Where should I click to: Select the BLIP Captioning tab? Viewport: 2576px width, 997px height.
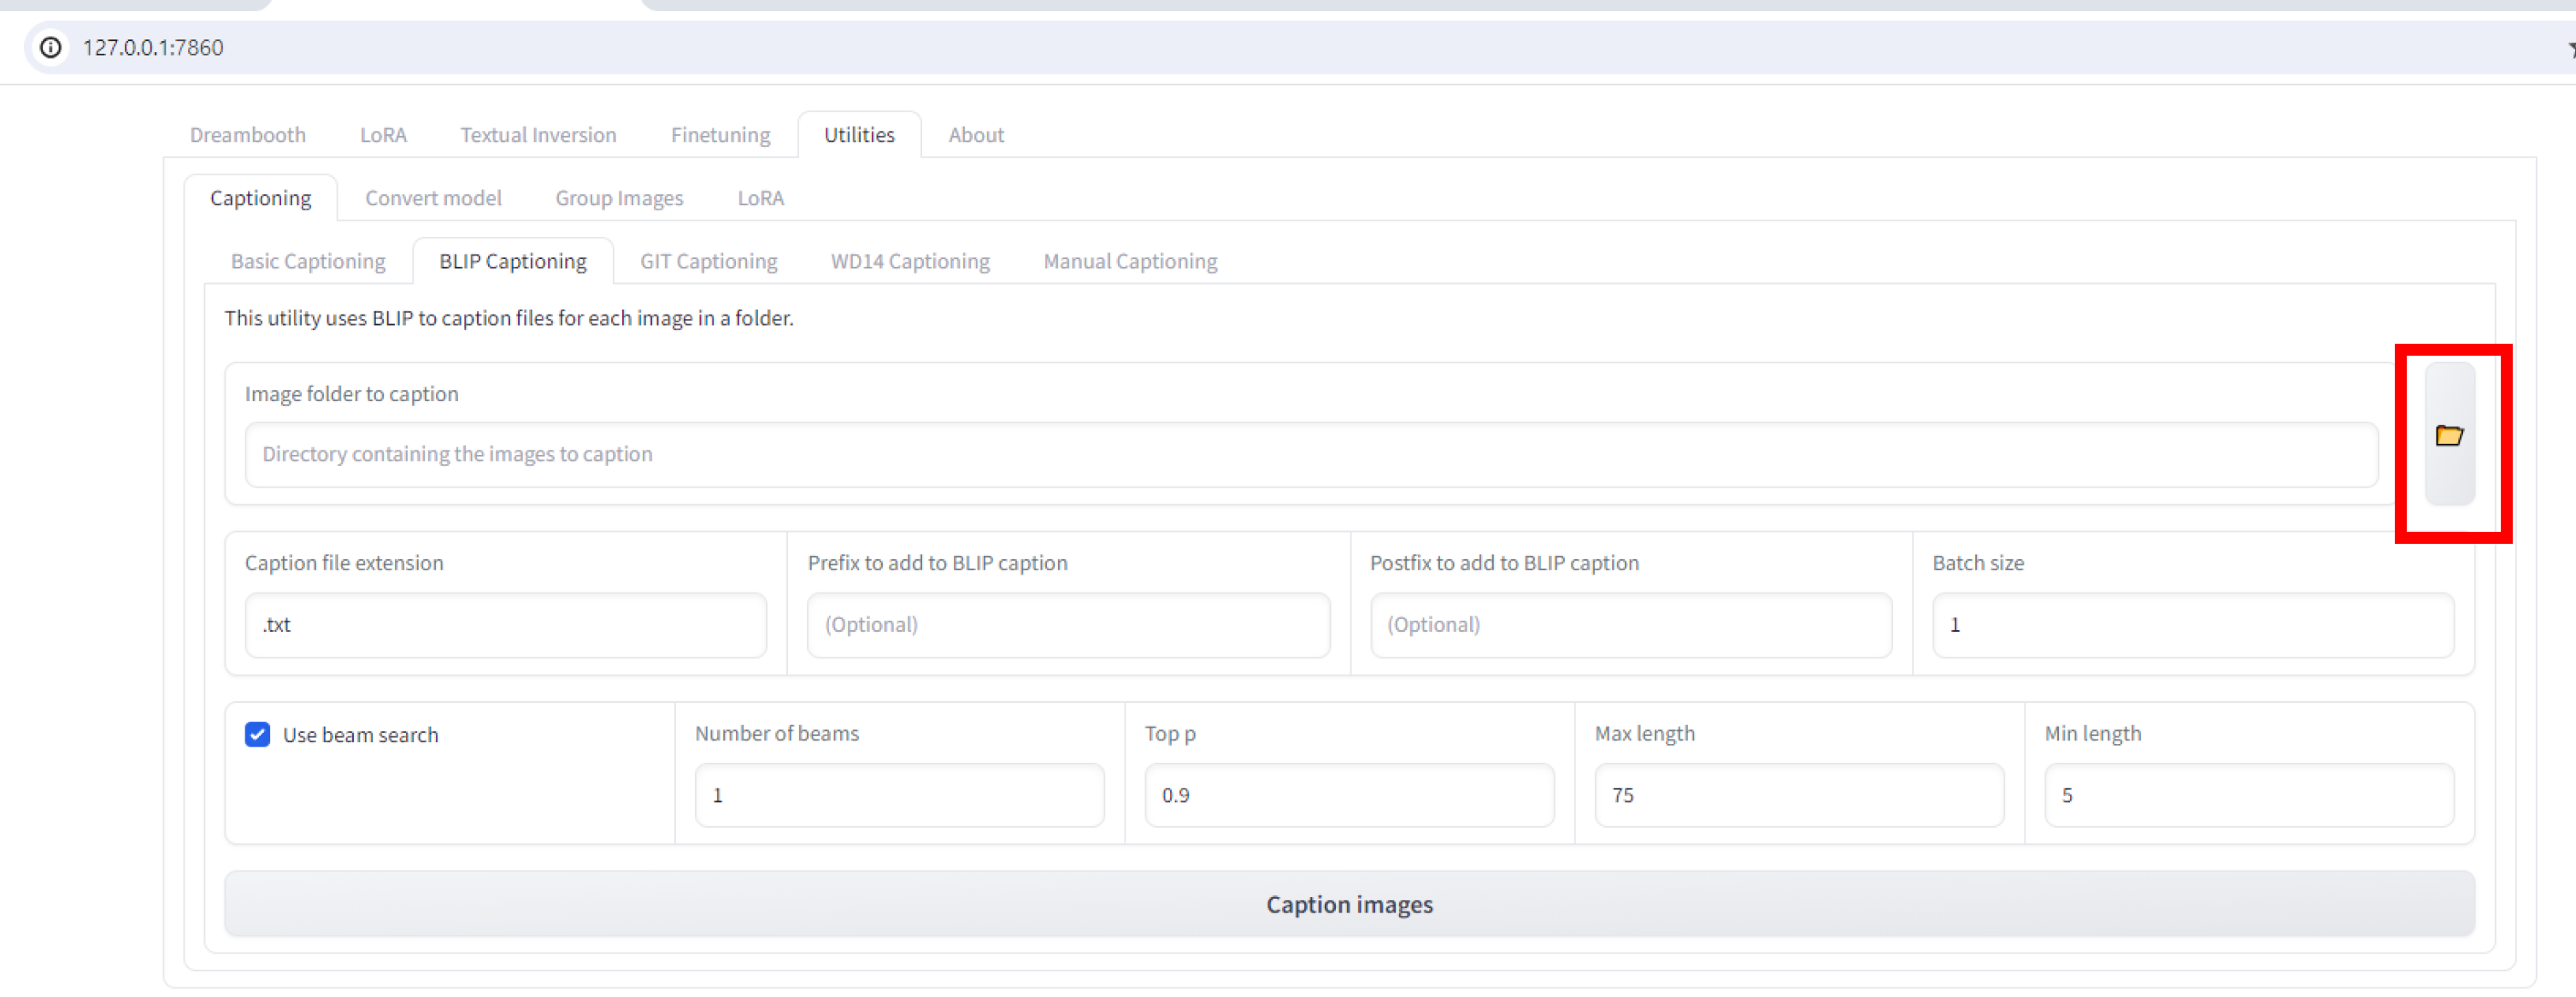513,261
